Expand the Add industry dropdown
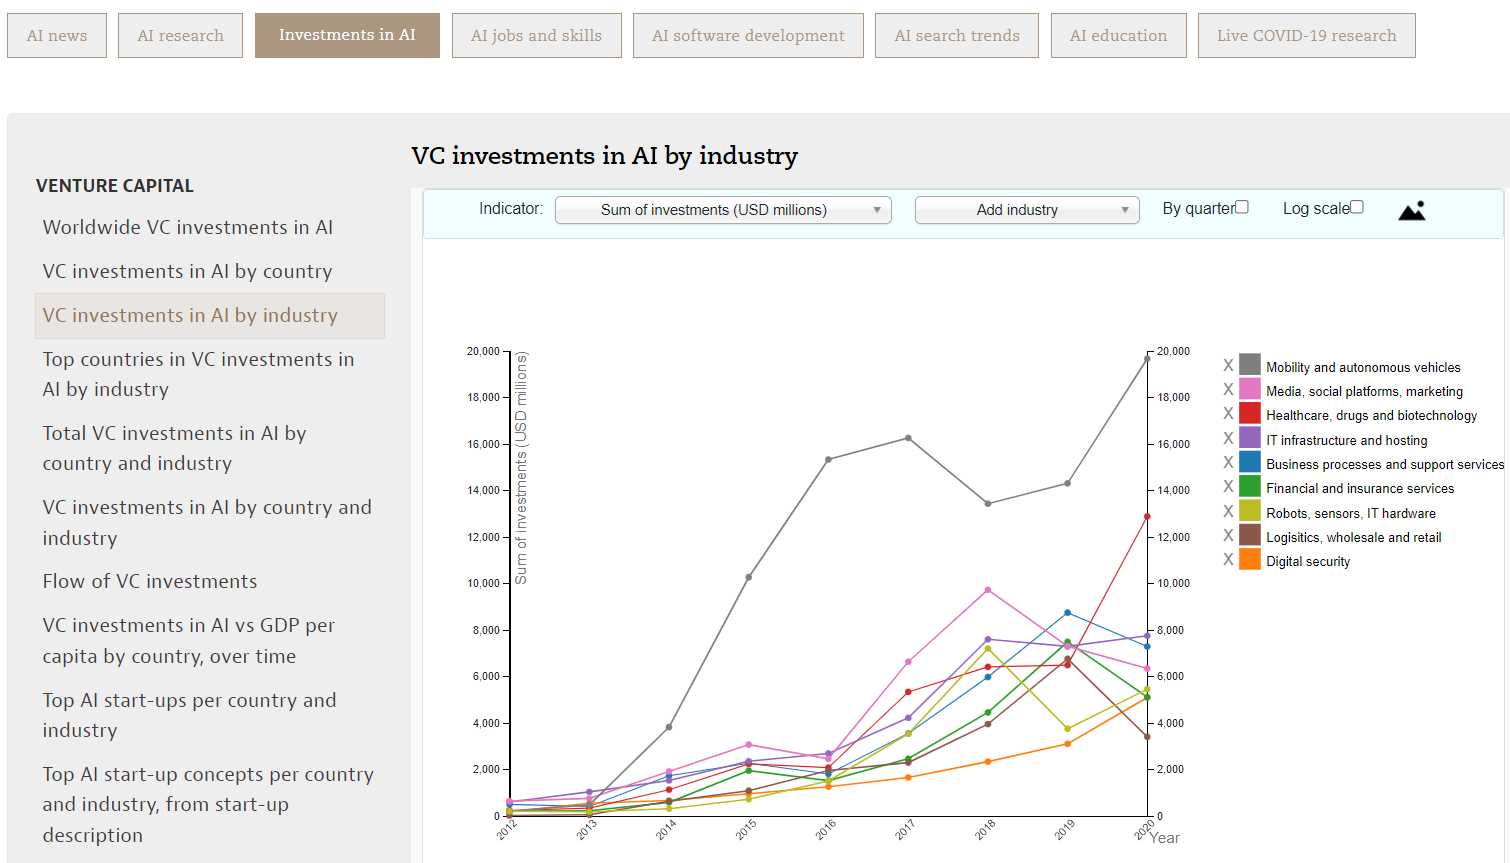The image size is (1510, 863). [1027, 210]
